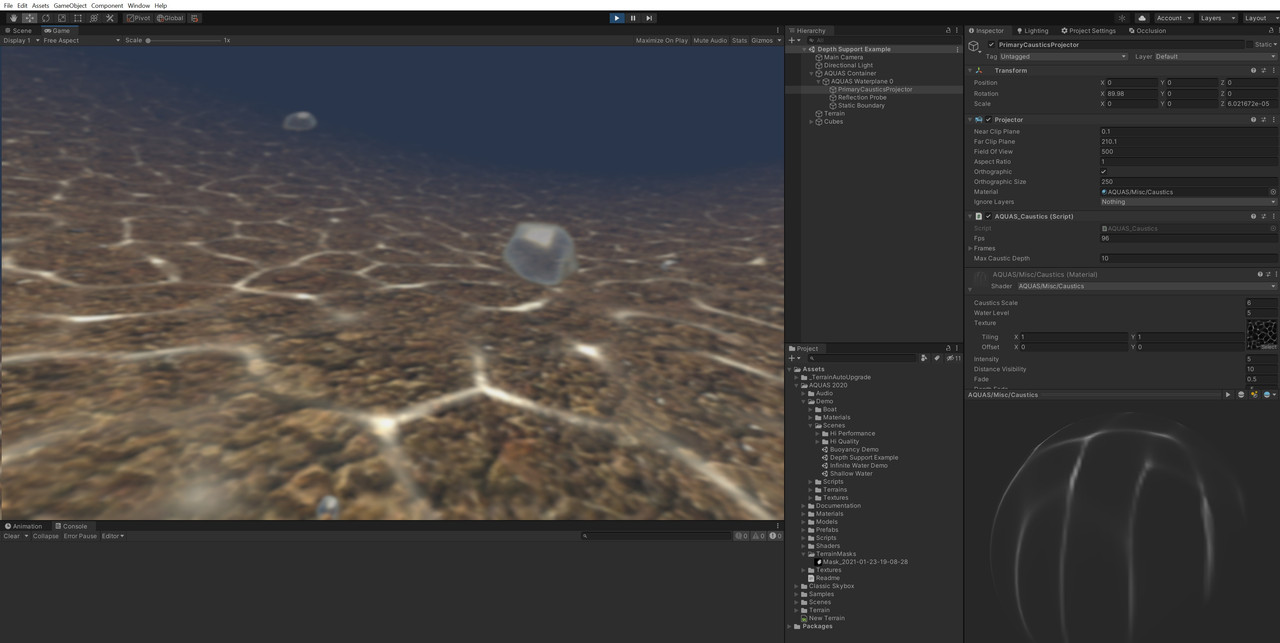This screenshot has height=643, width=1280.
Task: Select PrimaryCausticsProjector in the Hierarchy
Action: point(875,90)
